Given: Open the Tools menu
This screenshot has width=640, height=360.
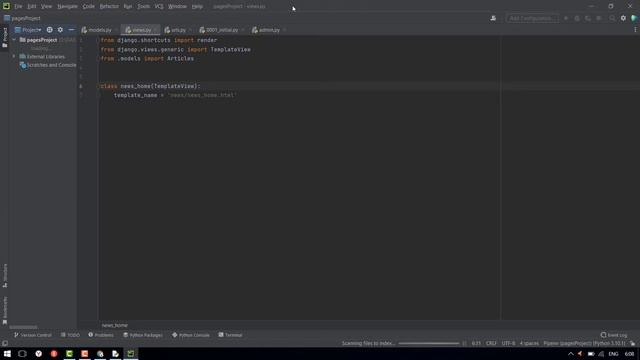Looking at the screenshot, I should (x=143, y=6).
